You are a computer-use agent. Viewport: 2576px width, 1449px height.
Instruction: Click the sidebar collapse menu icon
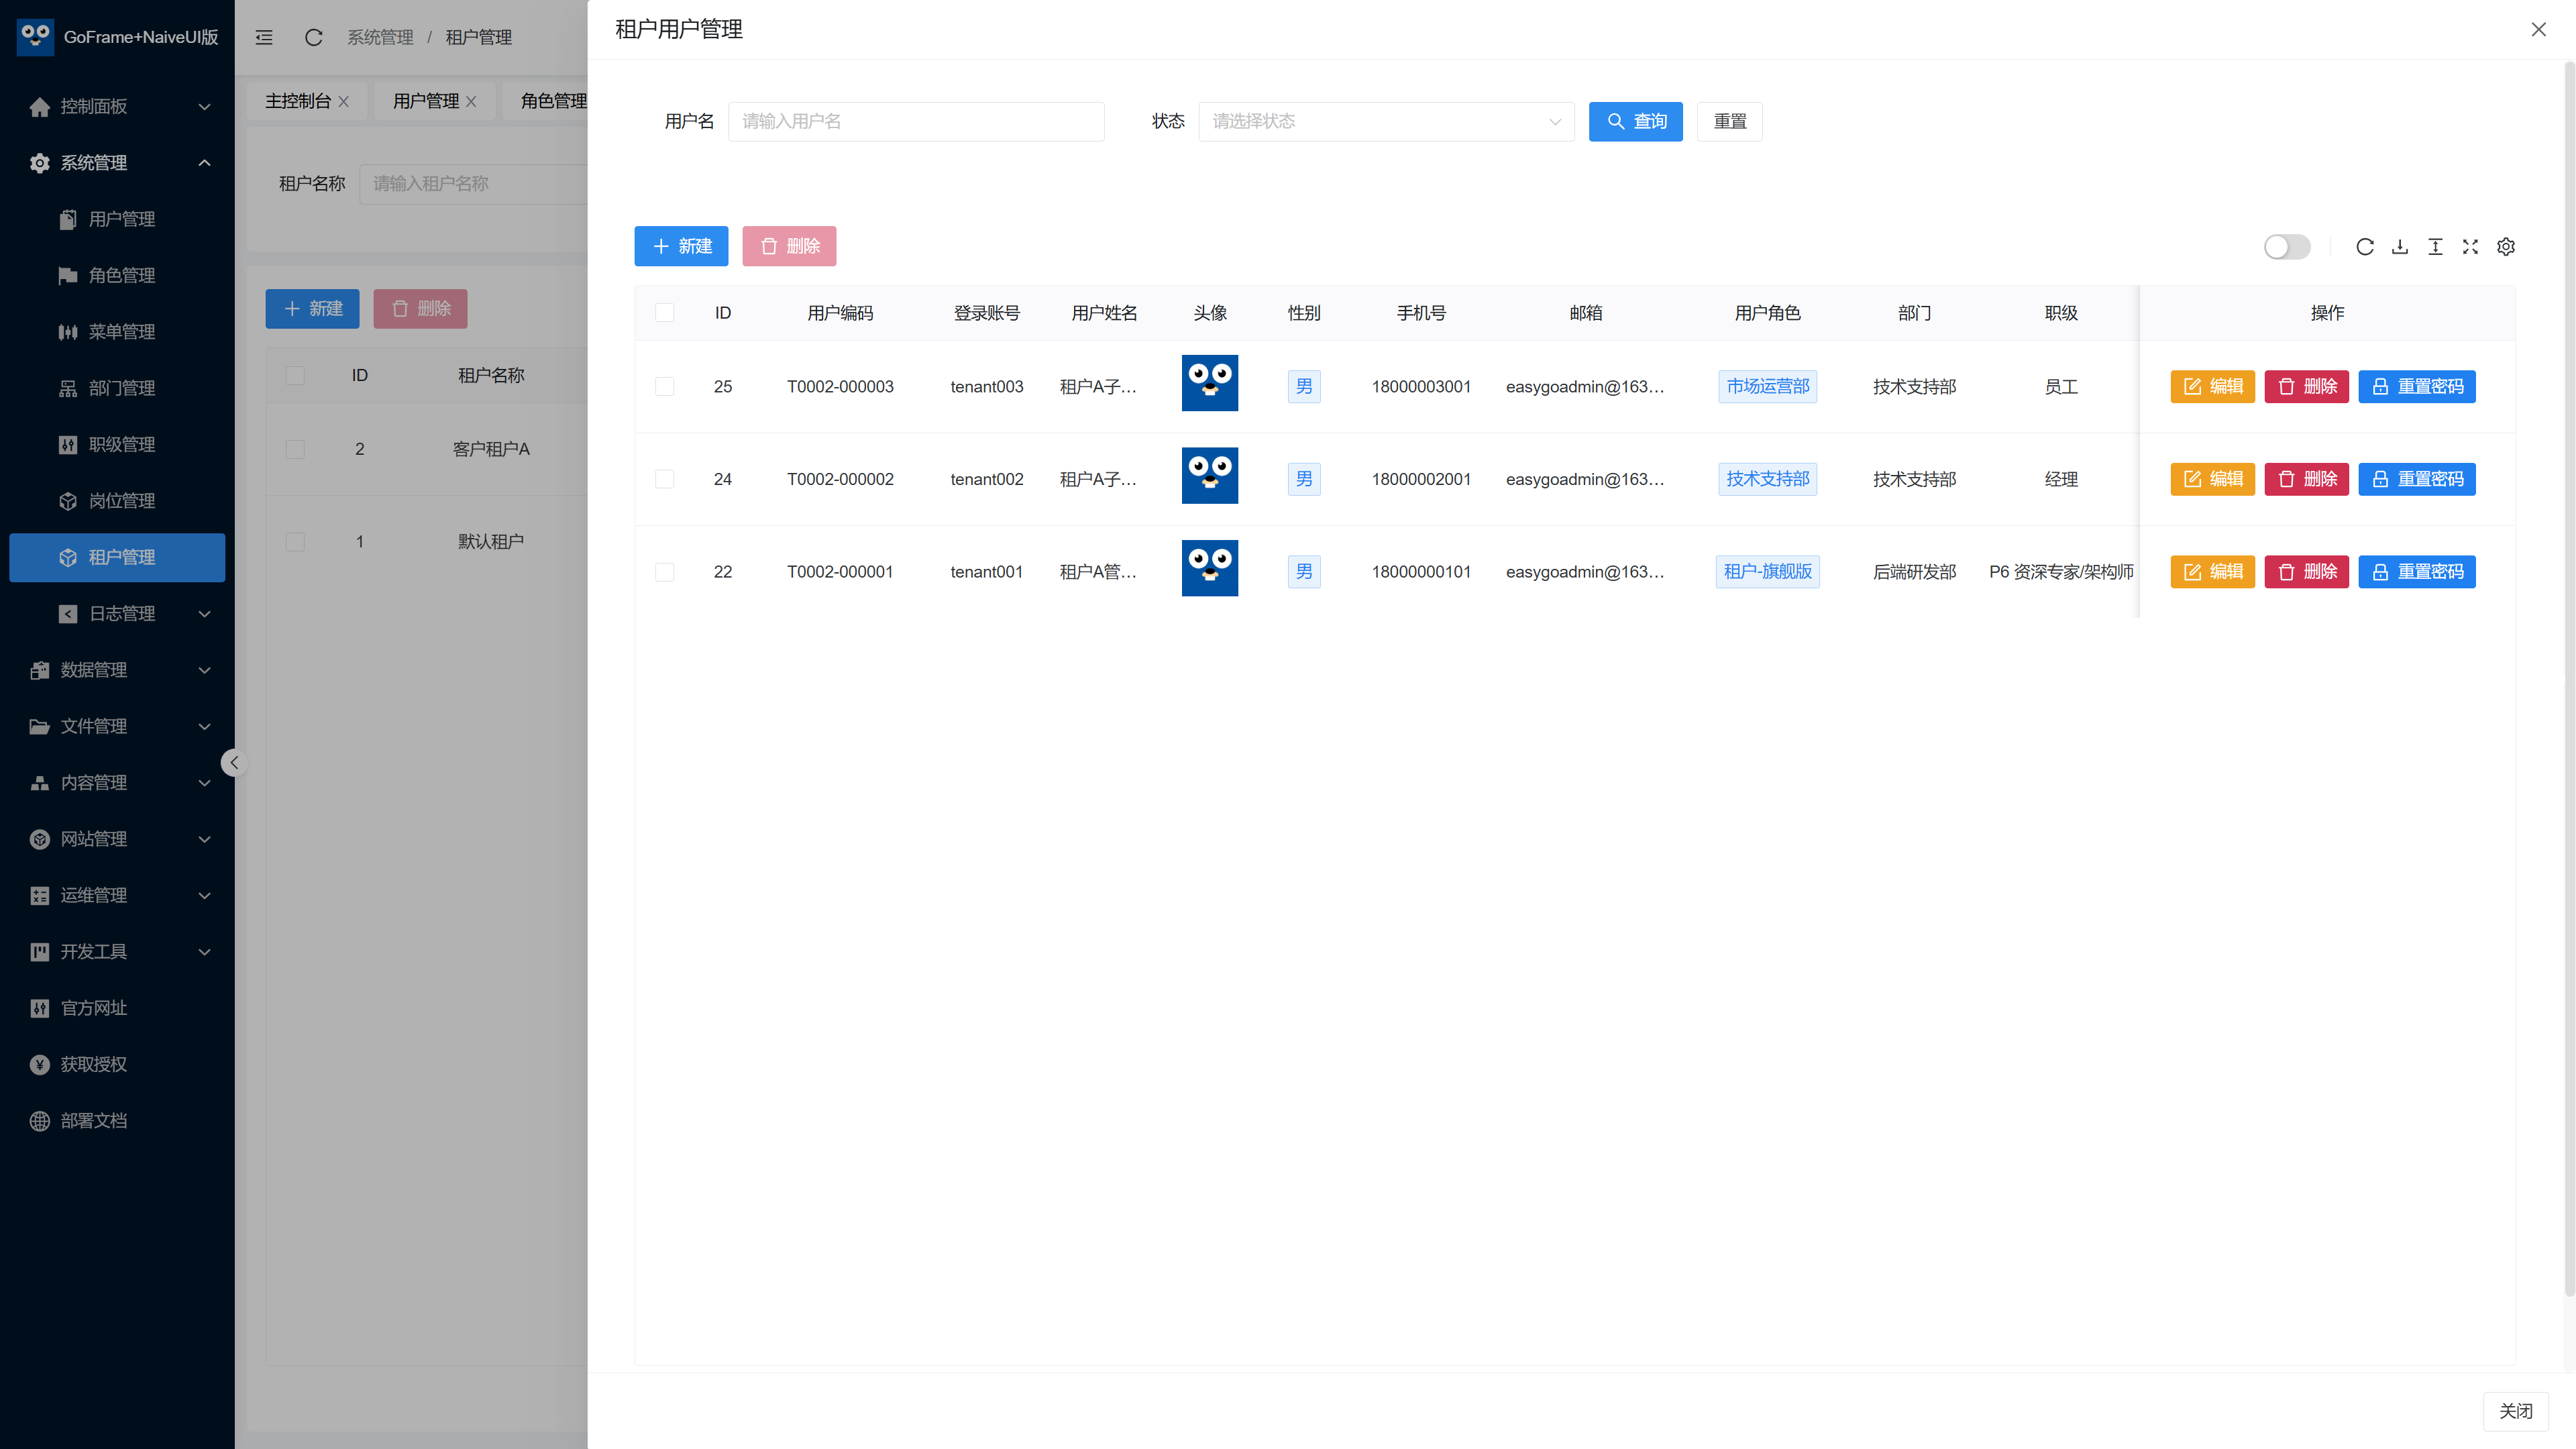[x=264, y=37]
